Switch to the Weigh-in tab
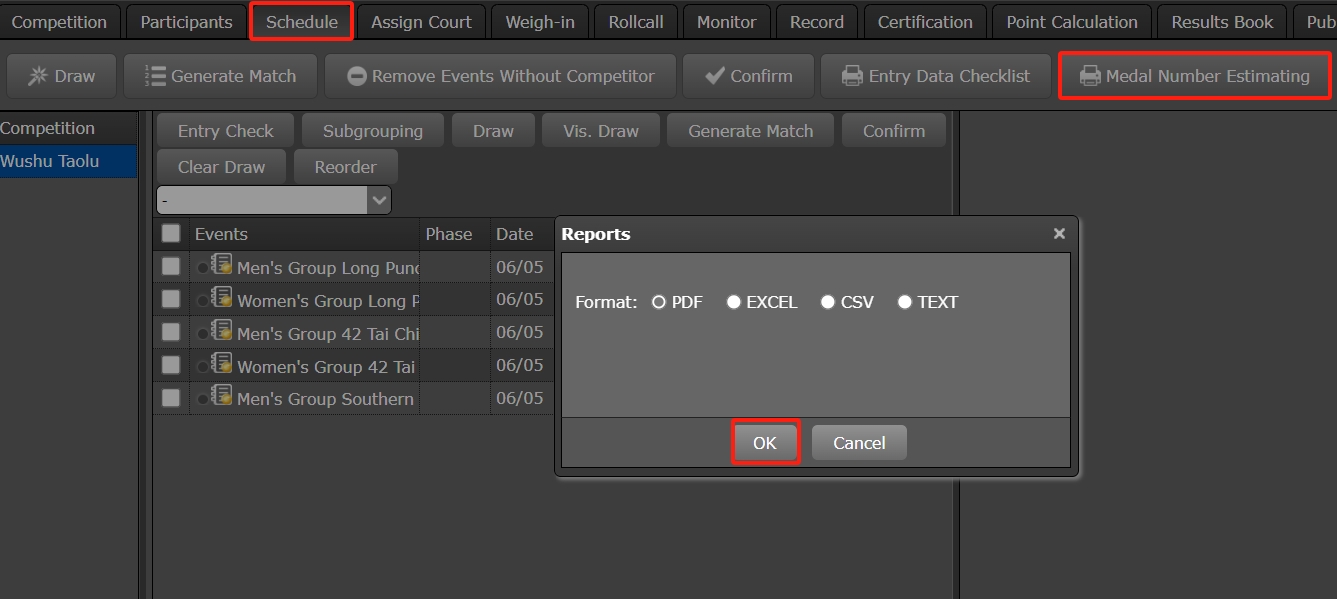 pyautogui.click(x=539, y=22)
